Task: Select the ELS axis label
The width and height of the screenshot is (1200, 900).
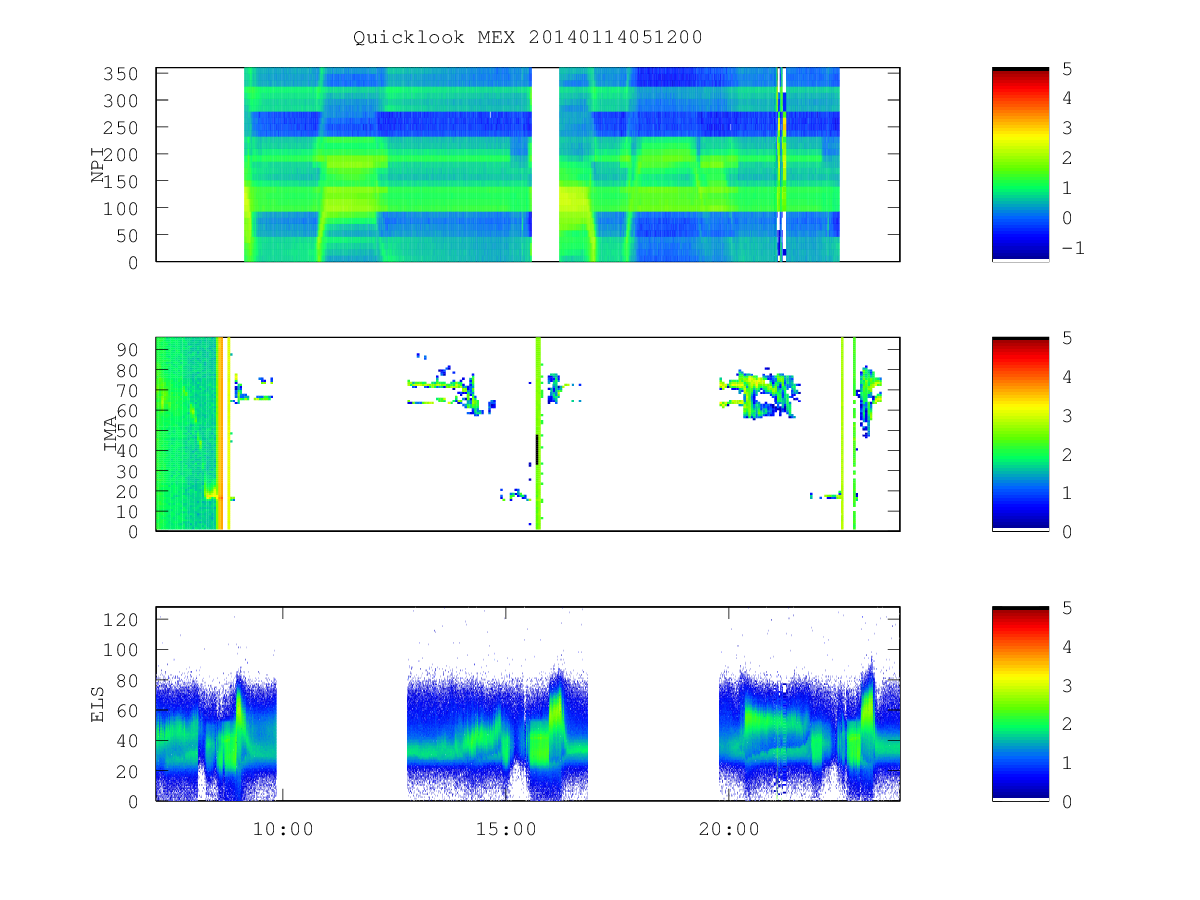Action: tap(98, 703)
